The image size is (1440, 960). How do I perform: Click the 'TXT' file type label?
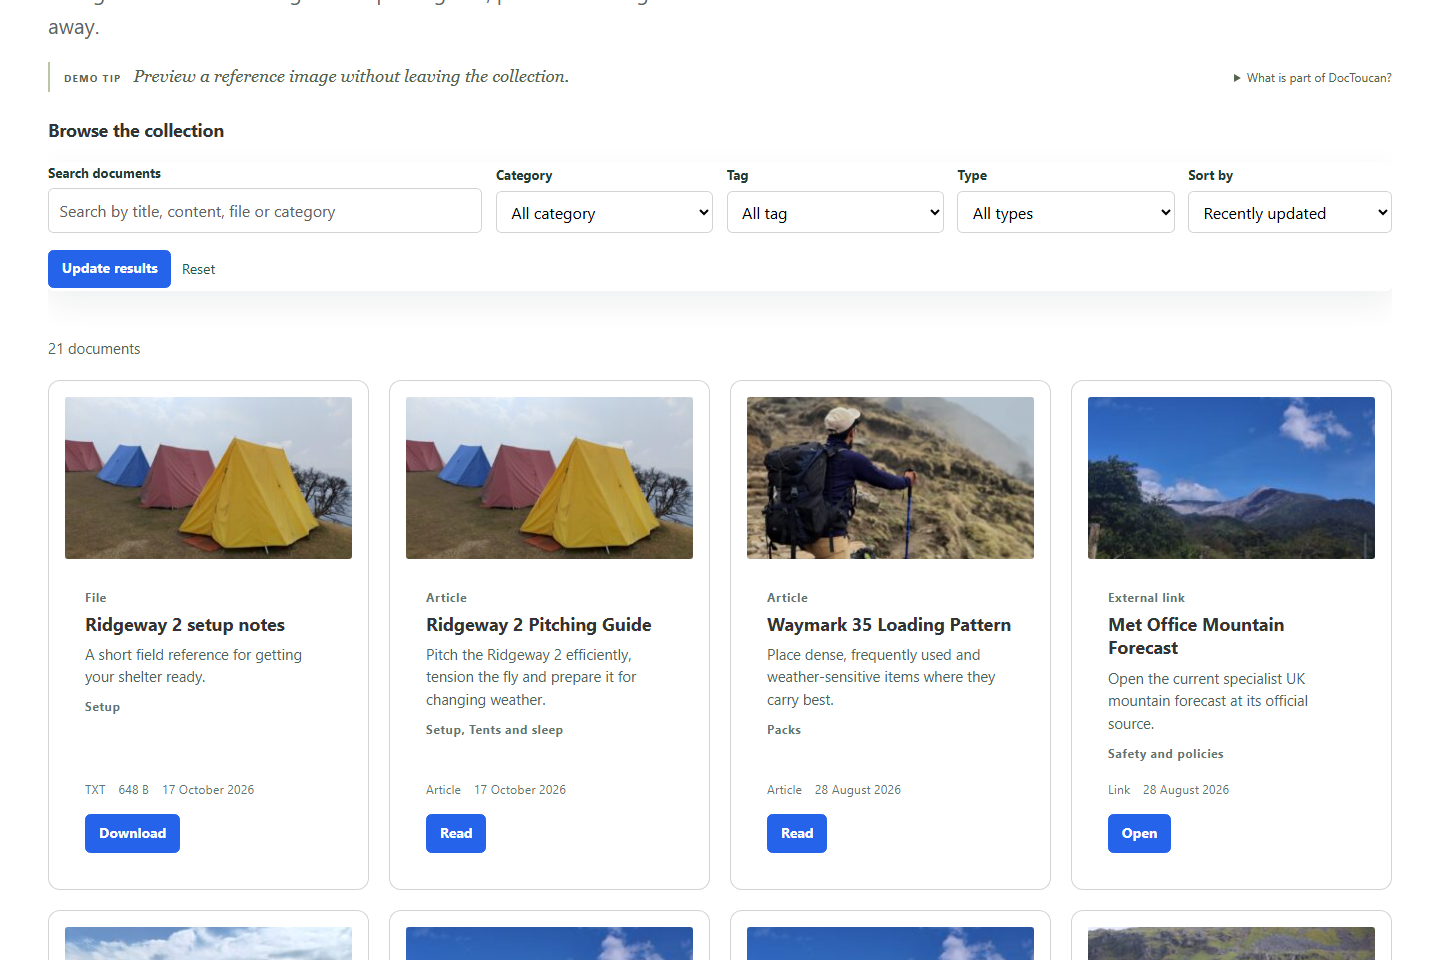[x=95, y=790]
